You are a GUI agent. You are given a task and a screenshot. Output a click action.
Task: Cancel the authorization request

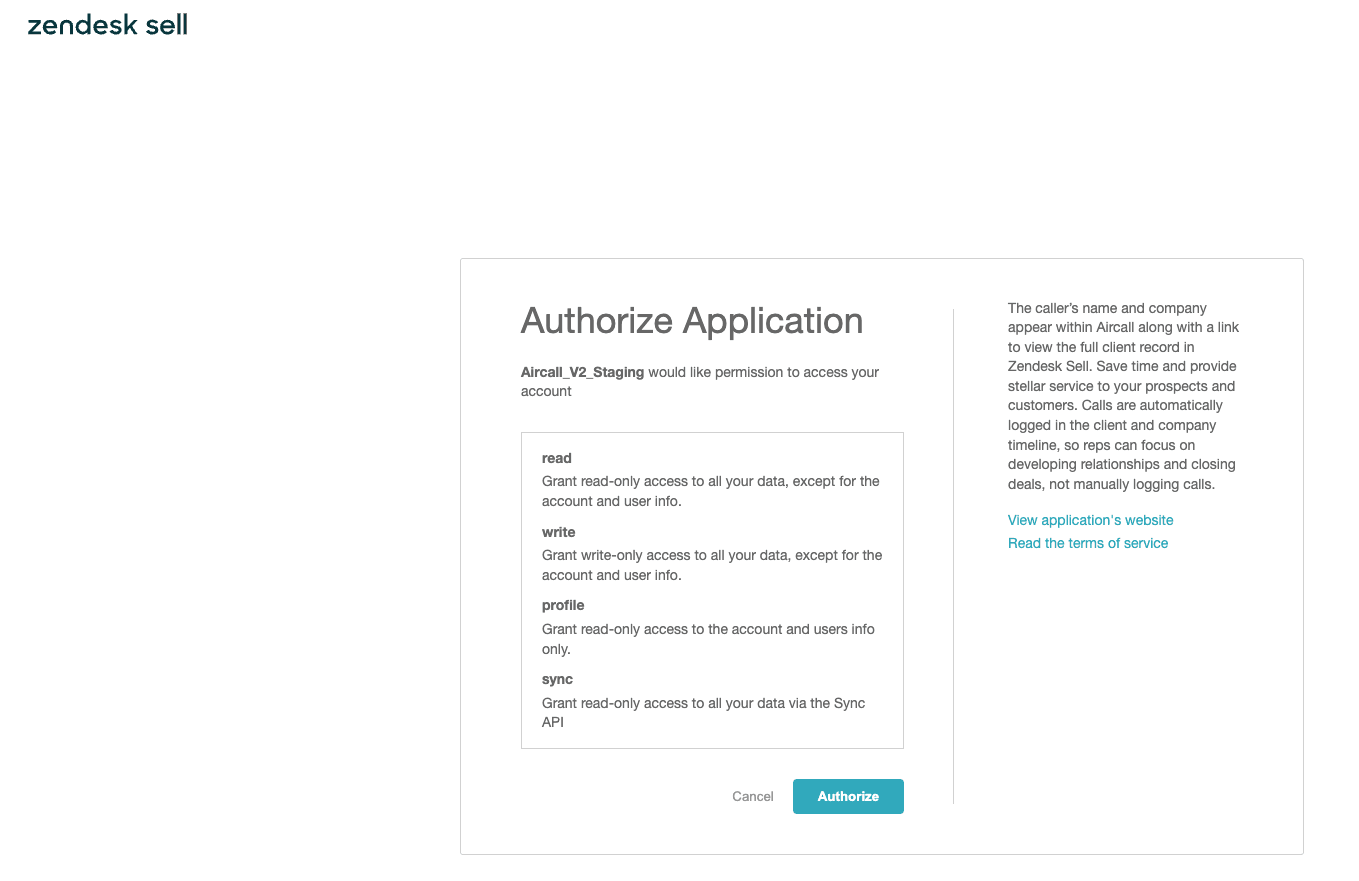(752, 797)
